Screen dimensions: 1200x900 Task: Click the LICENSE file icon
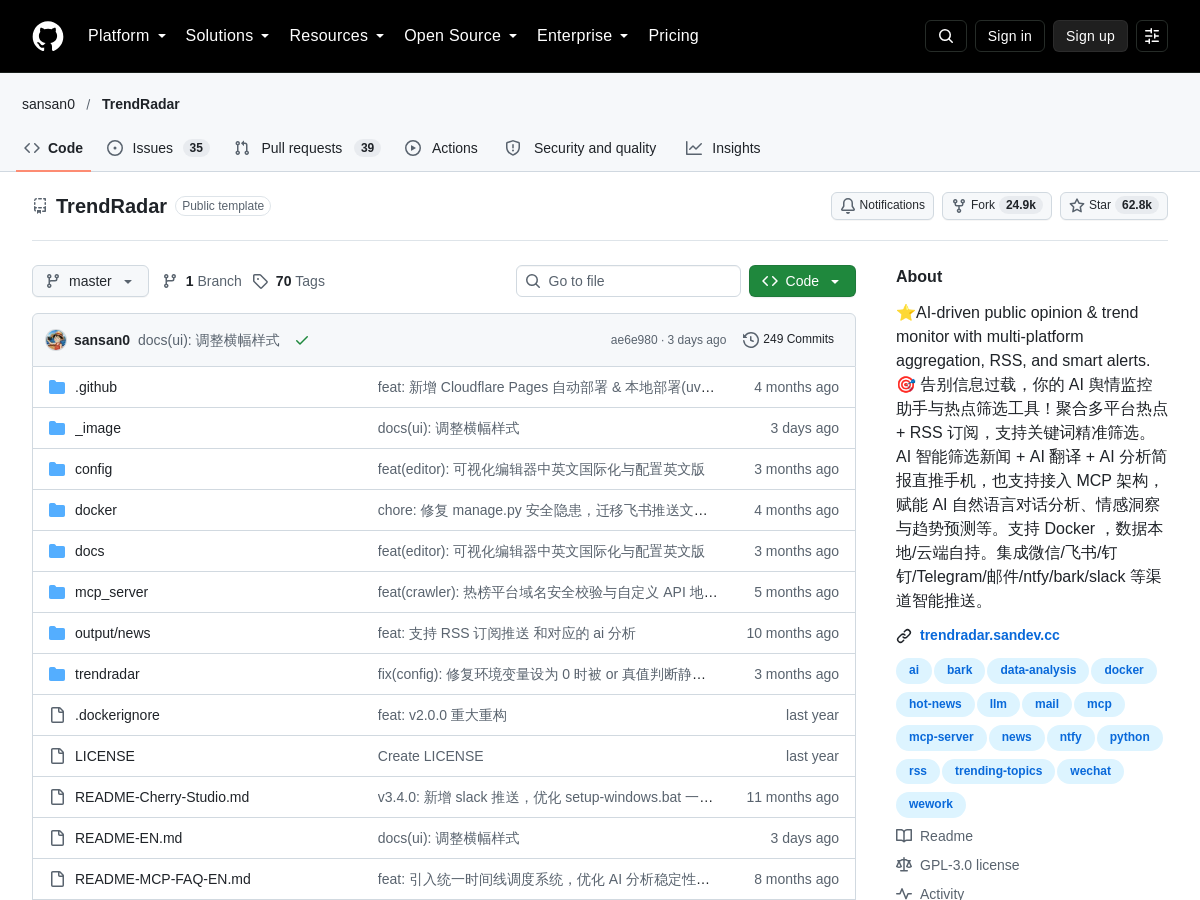click(57, 756)
